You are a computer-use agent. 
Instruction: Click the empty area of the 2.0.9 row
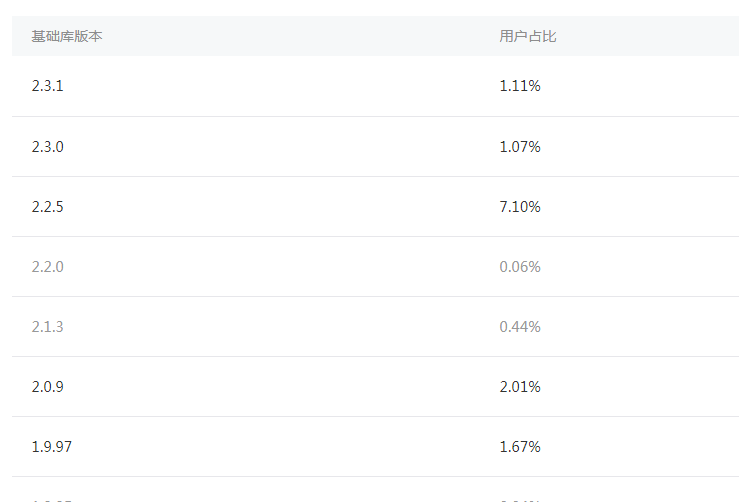tap(283, 387)
